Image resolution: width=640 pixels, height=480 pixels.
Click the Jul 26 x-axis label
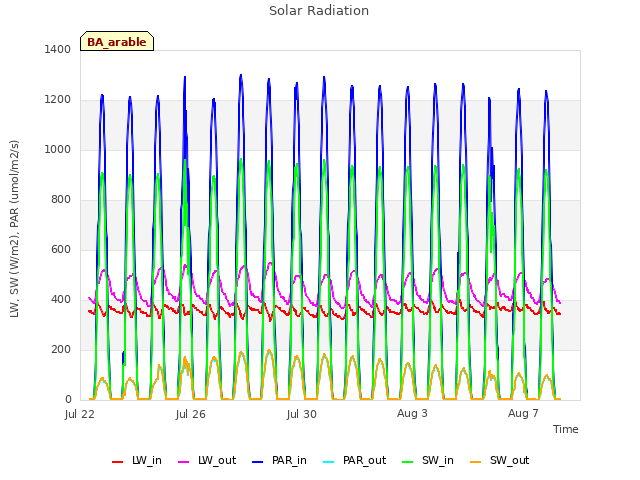click(x=191, y=414)
